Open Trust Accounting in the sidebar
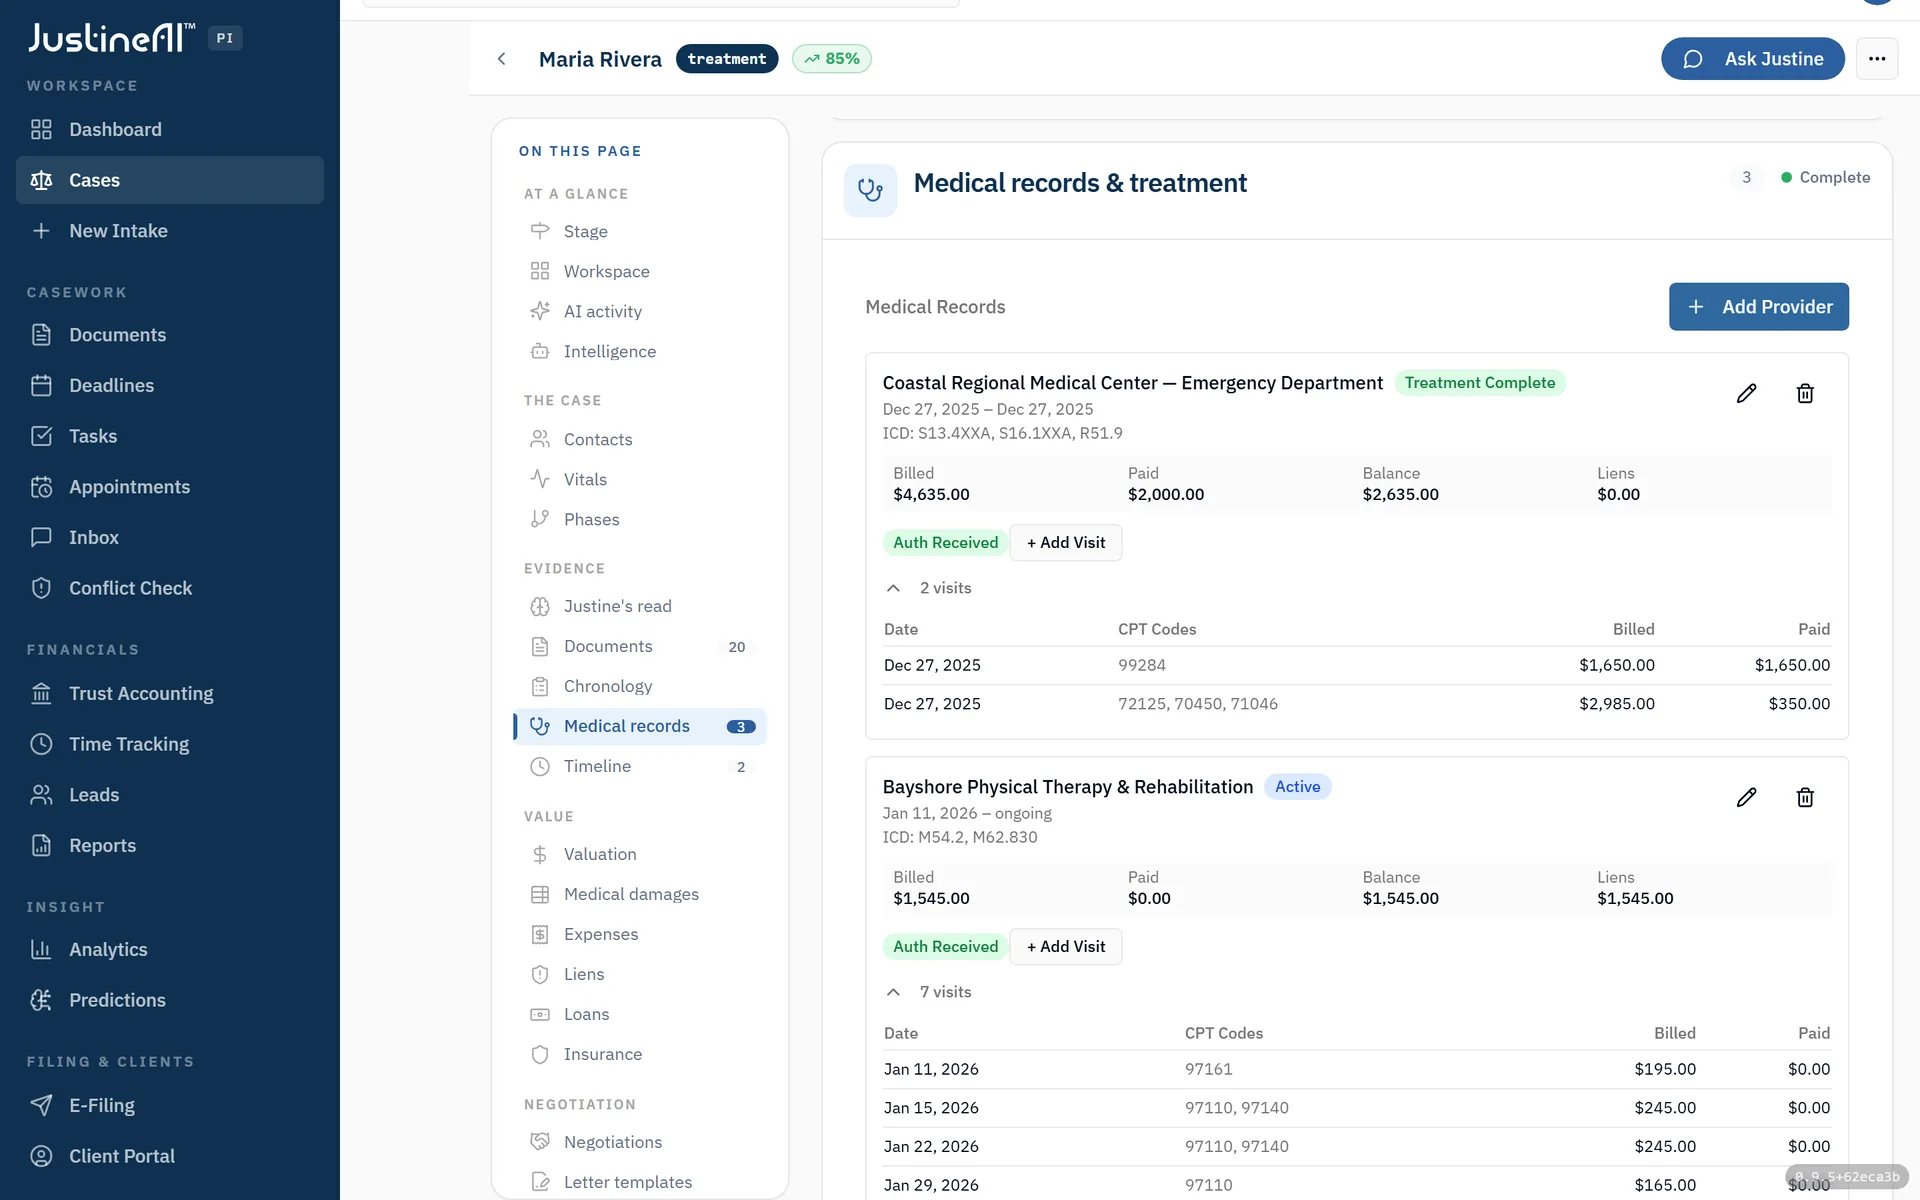Screen dimensions: 1920x1200 point(170,693)
